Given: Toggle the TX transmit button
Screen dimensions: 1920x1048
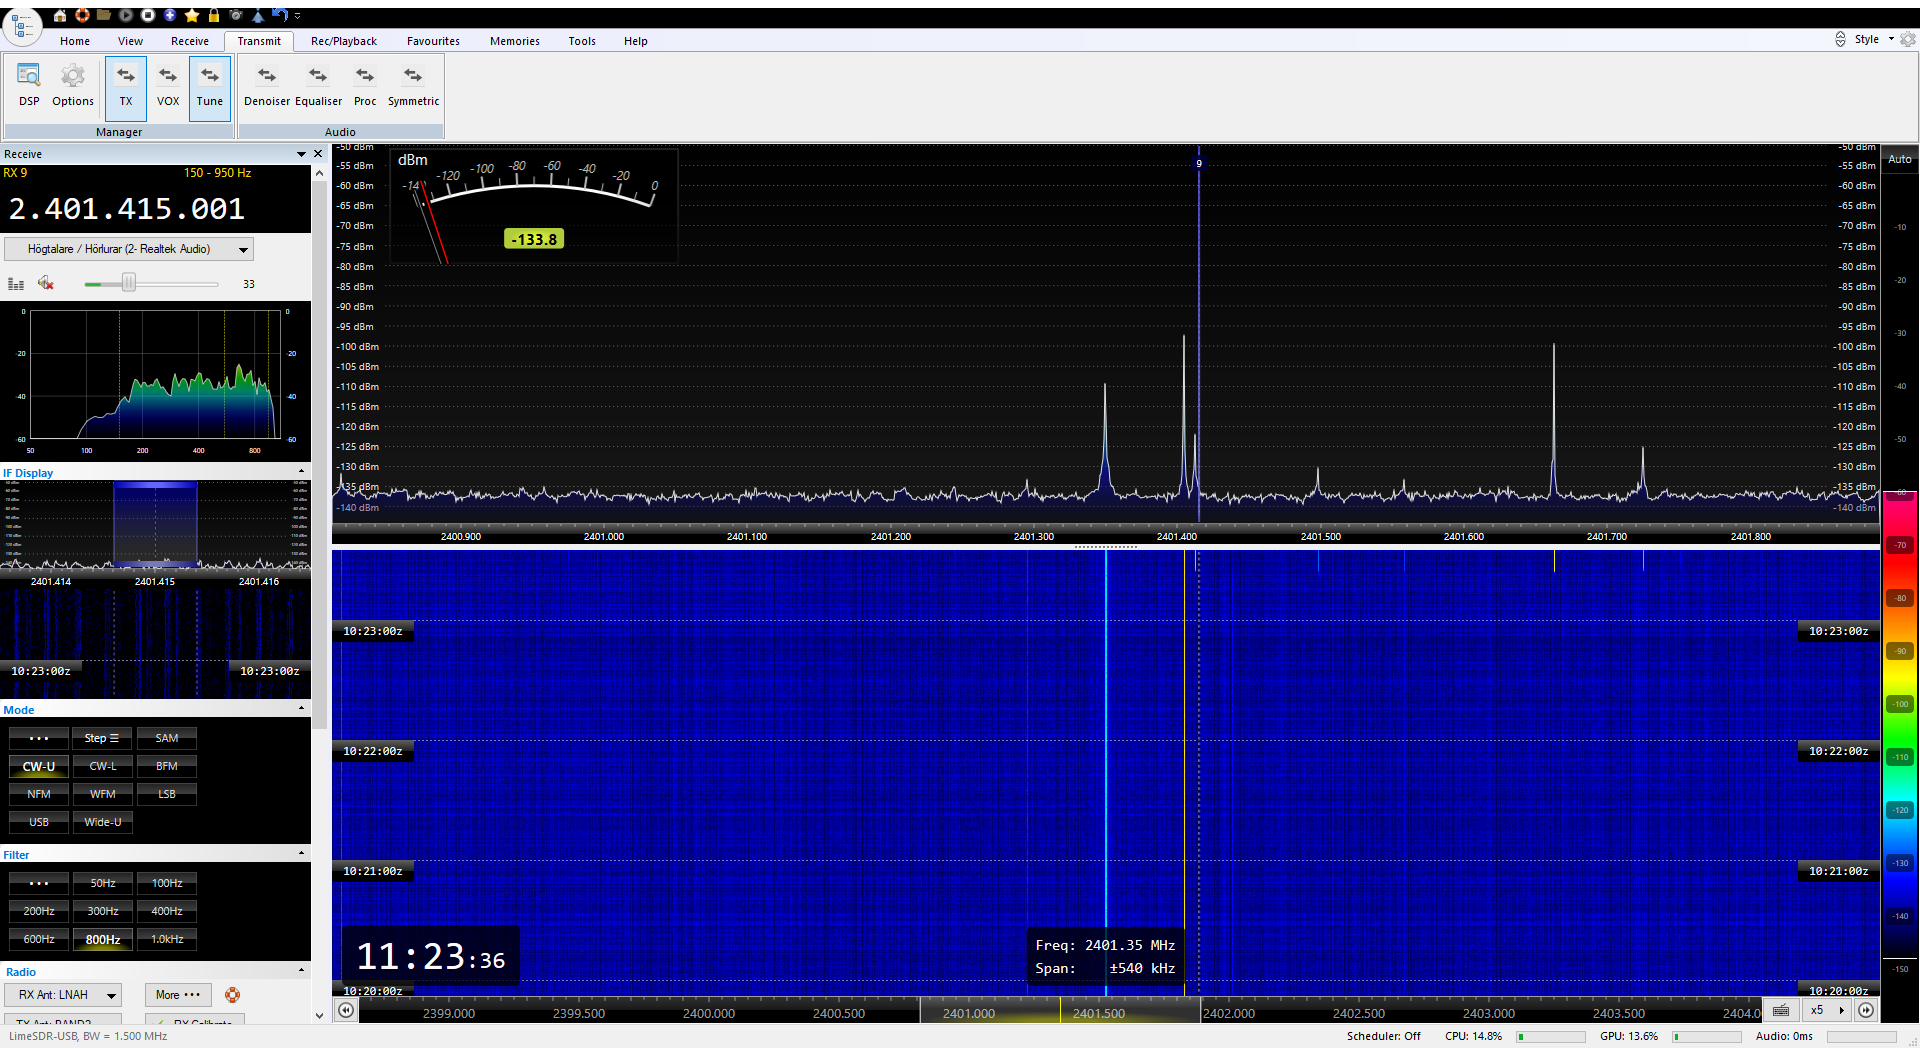Looking at the screenshot, I should [126, 86].
